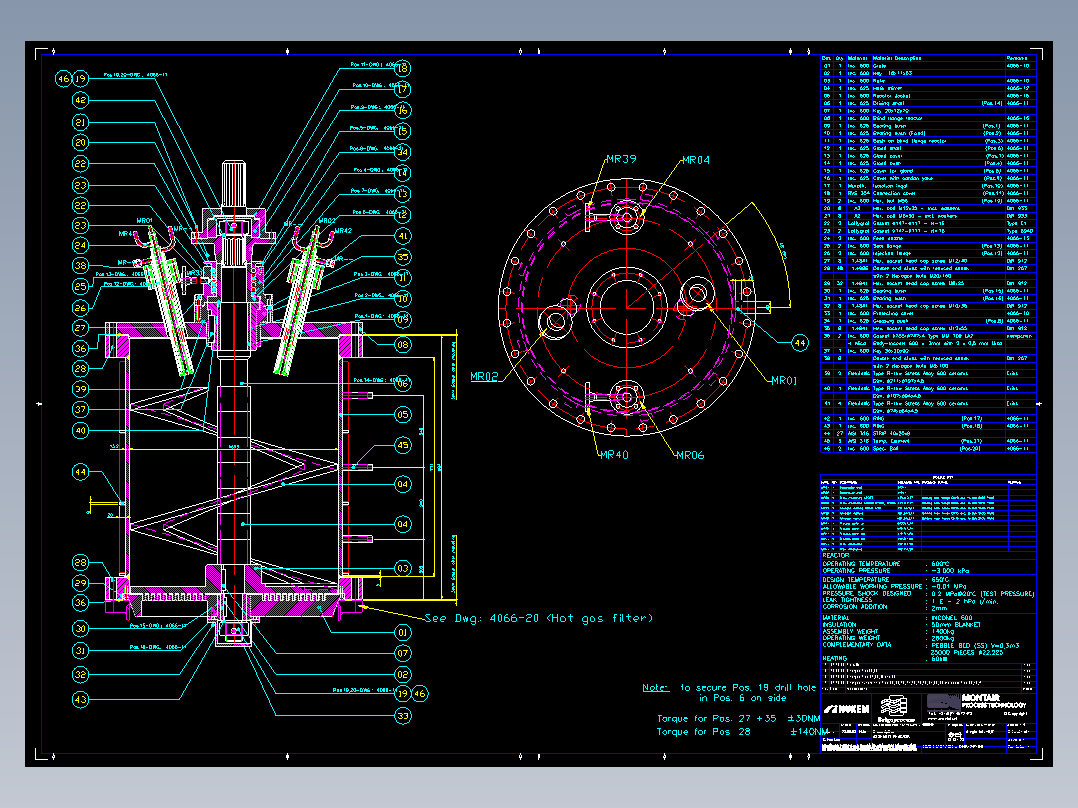
Task: Click the 'ASSEMBLY WEIGHT' label
Action: click(x=850, y=631)
